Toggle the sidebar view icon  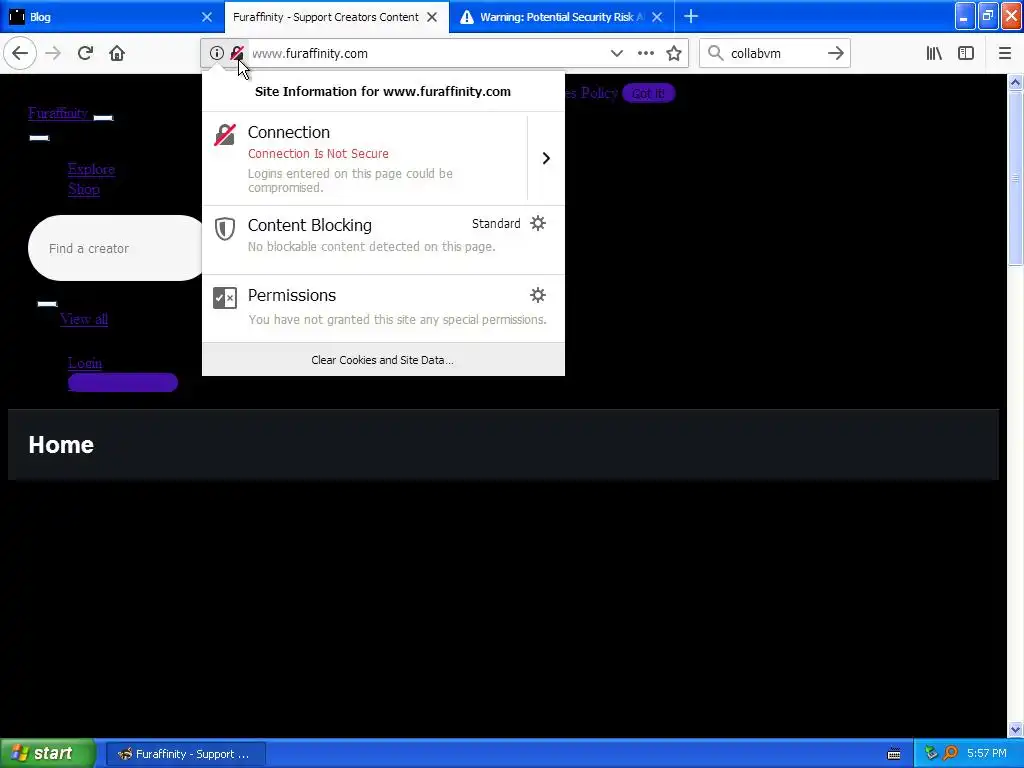coord(966,54)
